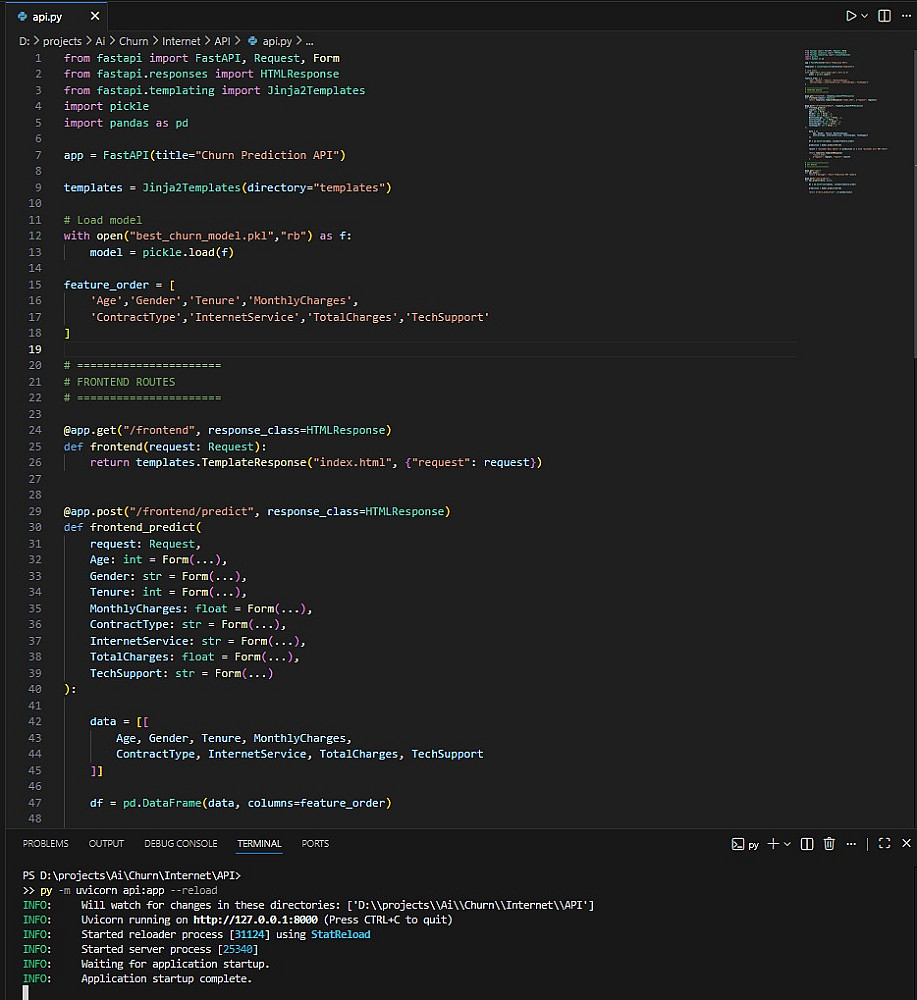917x1000 pixels.
Task: Create a new terminal with plus icon
Action: 773,844
